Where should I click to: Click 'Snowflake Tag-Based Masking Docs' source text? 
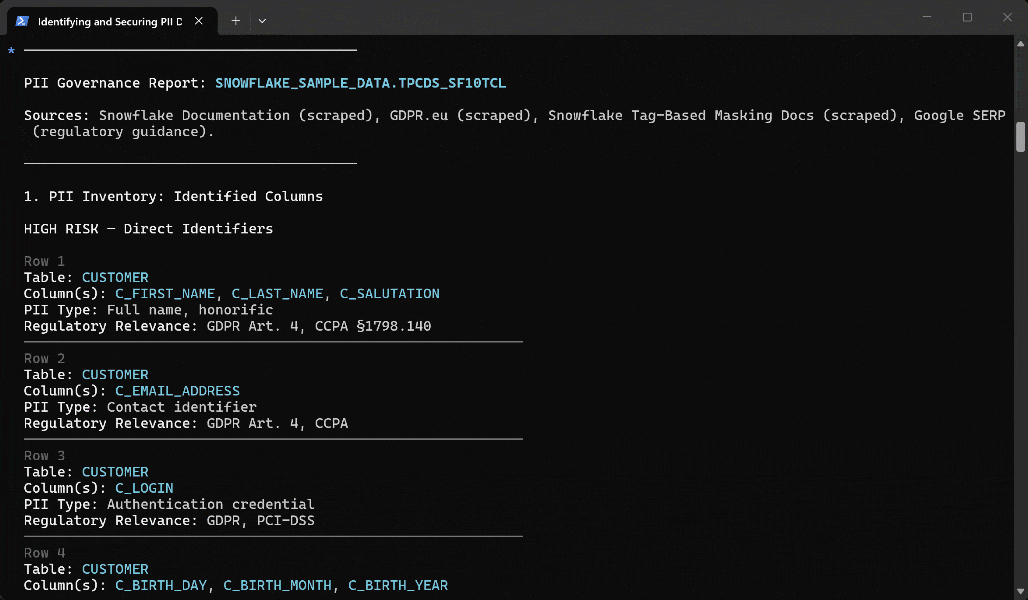pyautogui.click(x=681, y=115)
